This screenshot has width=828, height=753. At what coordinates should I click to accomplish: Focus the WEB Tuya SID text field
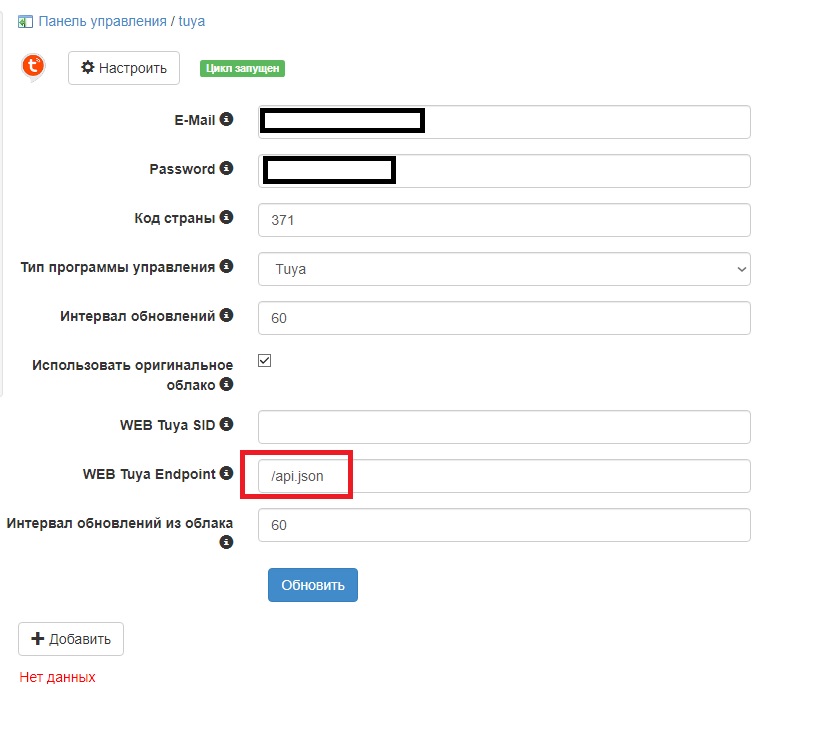(x=504, y=427)
